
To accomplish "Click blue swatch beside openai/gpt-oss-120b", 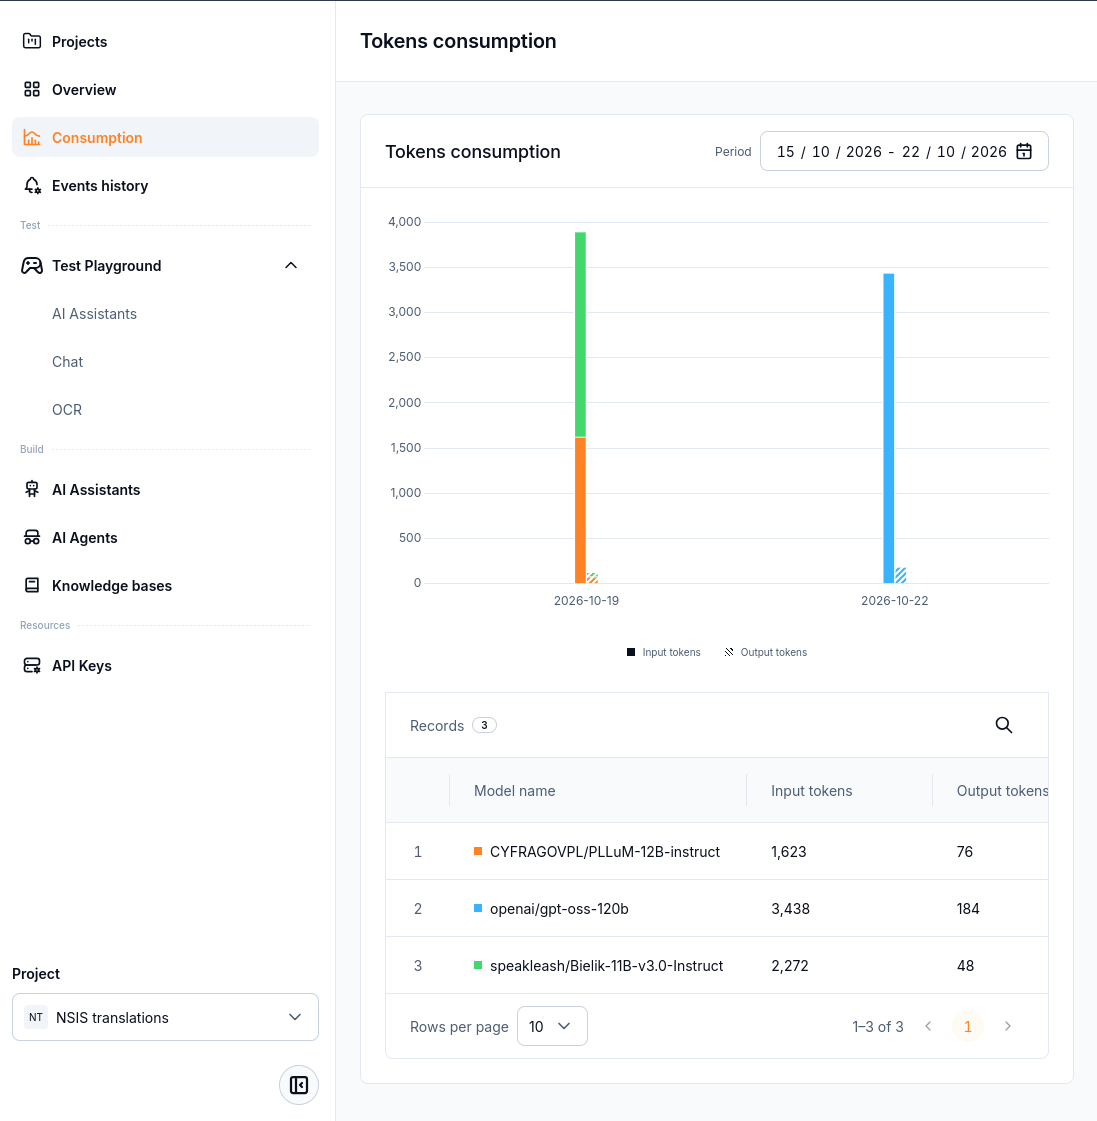I will [x=478, y=908].
